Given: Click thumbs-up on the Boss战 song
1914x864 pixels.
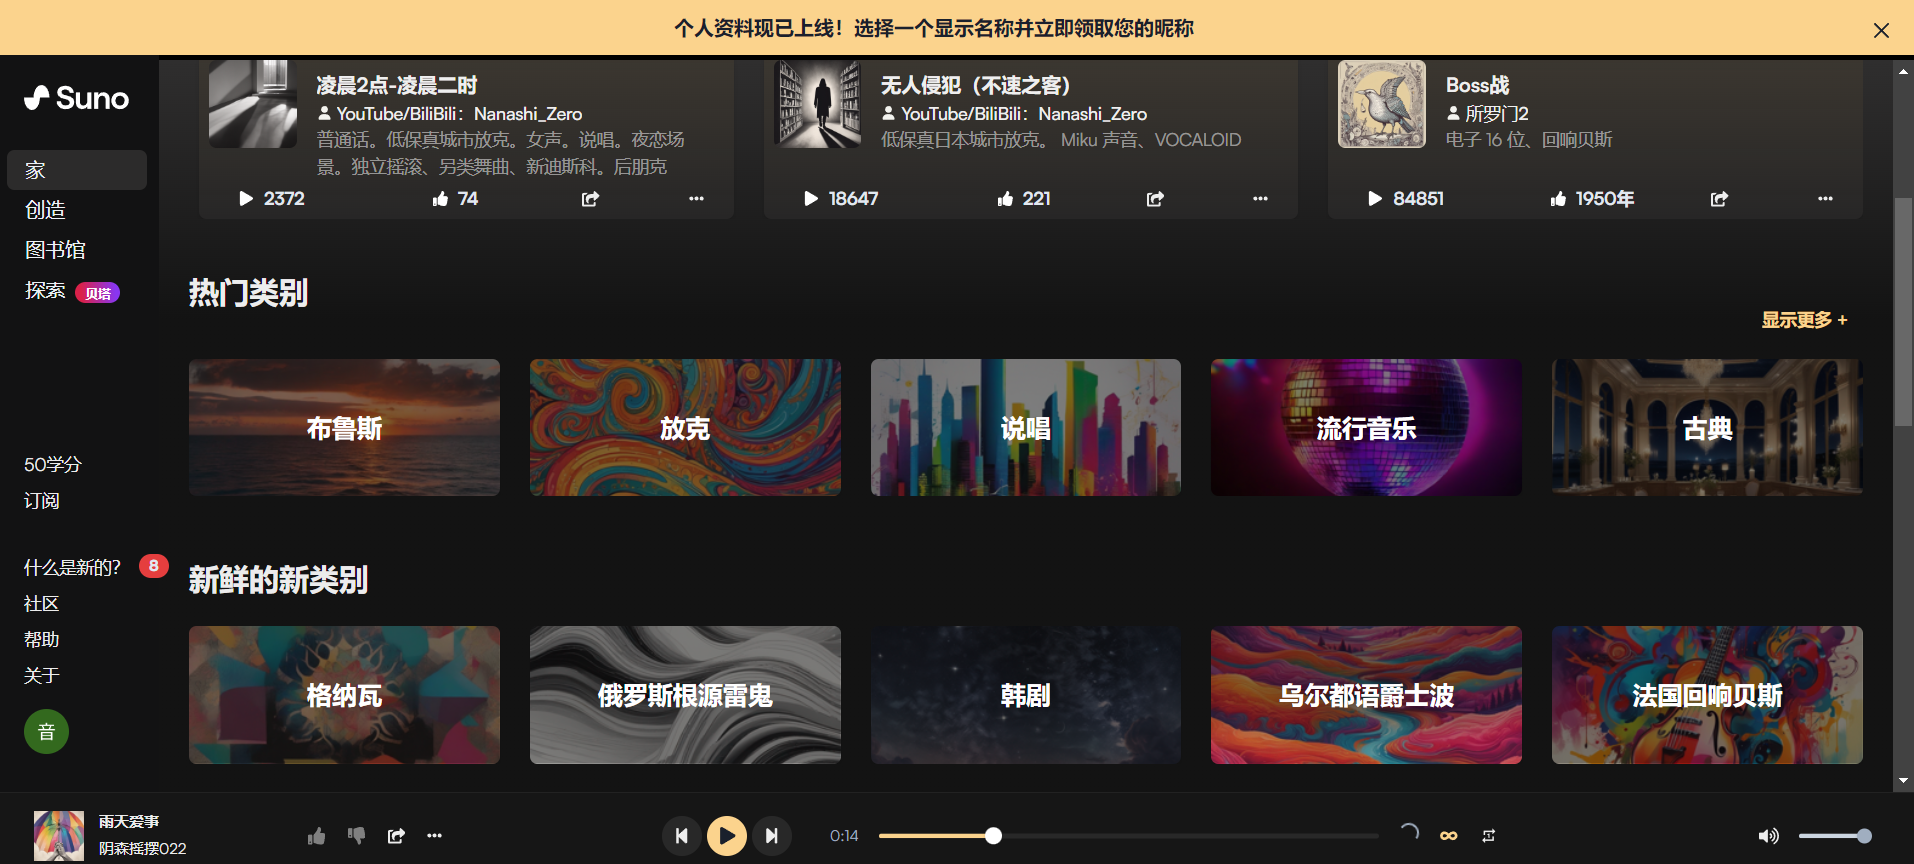Looking at the screenshot, I should 1558,199.
